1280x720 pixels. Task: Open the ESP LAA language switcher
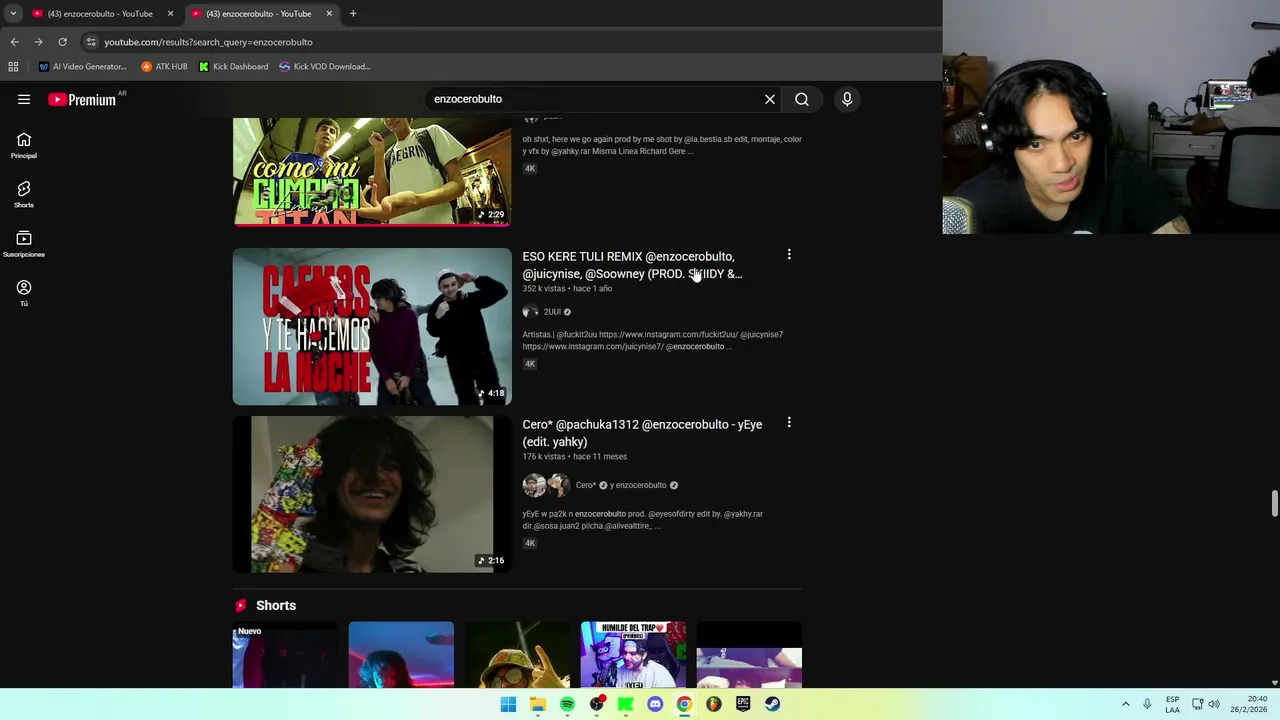[x=1172, y=704]
